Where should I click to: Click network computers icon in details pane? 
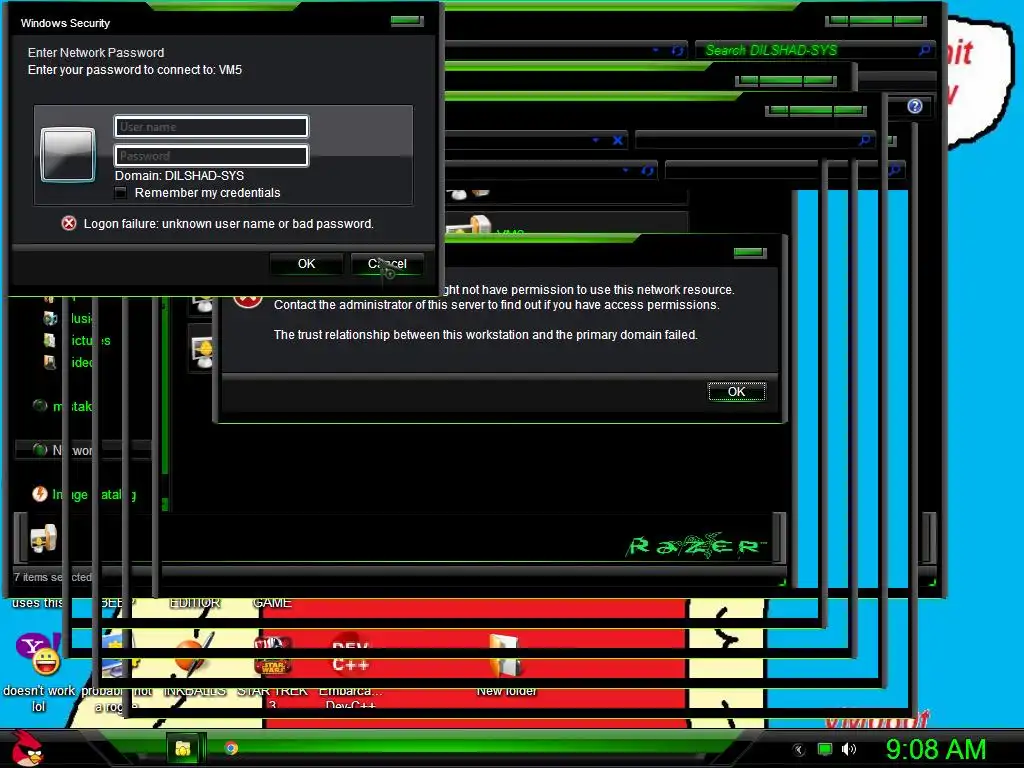point(44,539)
